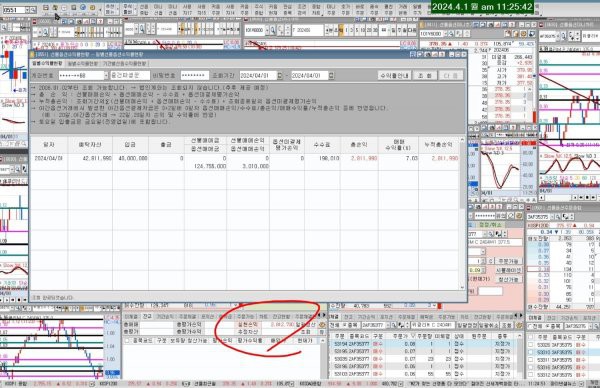Click the 조회 query button
This screenshot has height=388, width=600.
pos(424,76)
